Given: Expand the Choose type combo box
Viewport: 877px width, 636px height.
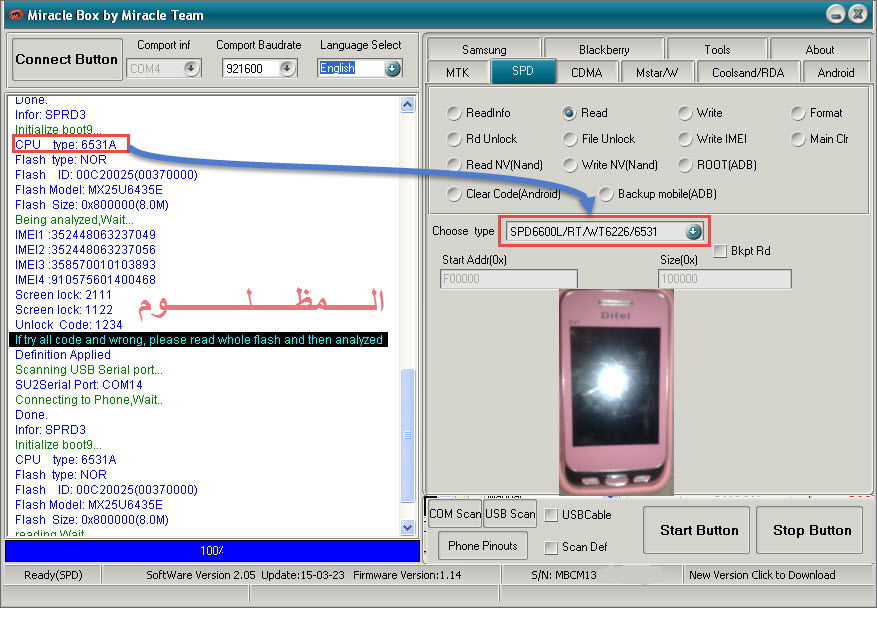Looking at the screenshot, I should (694, 231).
